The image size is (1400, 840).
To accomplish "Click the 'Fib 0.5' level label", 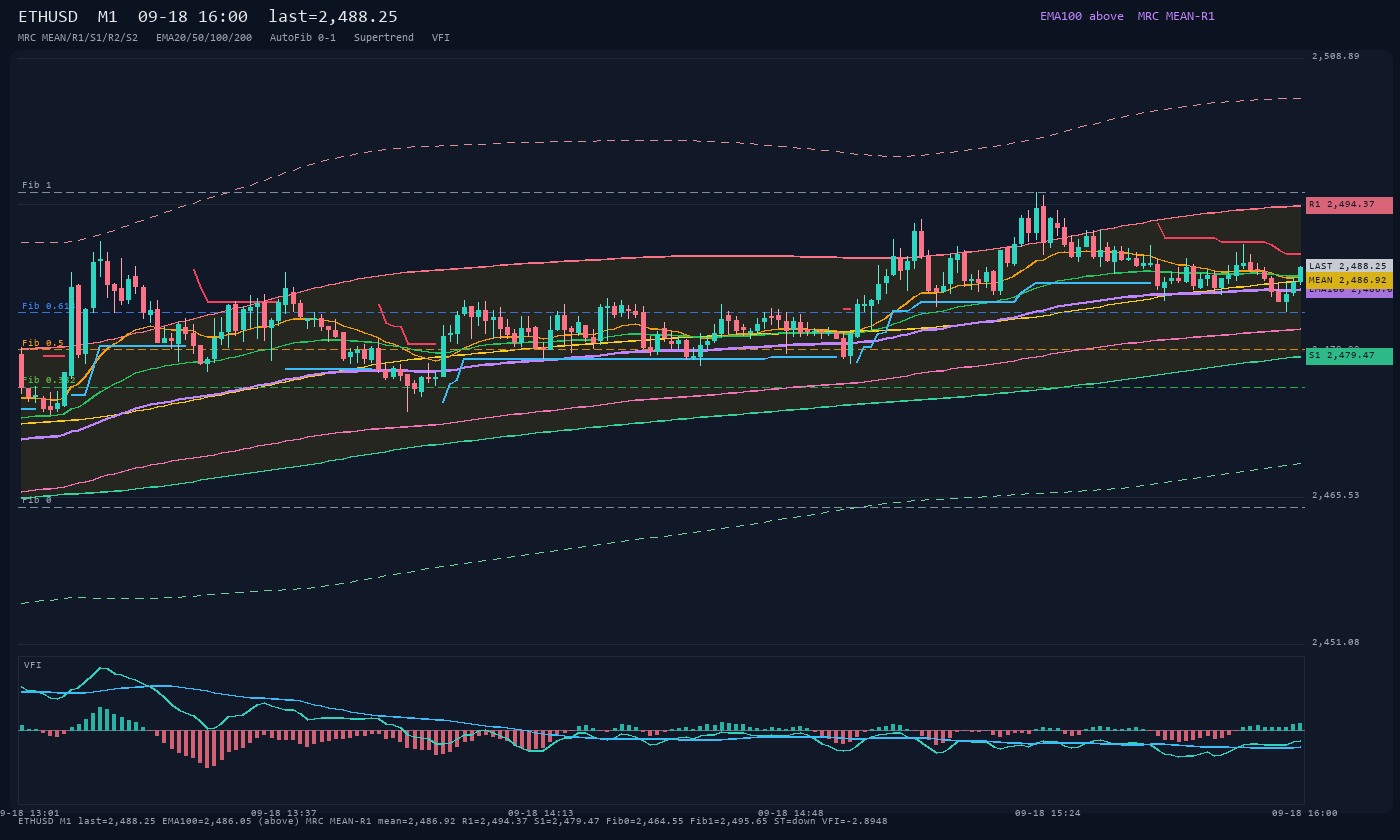I will (43, 343).
